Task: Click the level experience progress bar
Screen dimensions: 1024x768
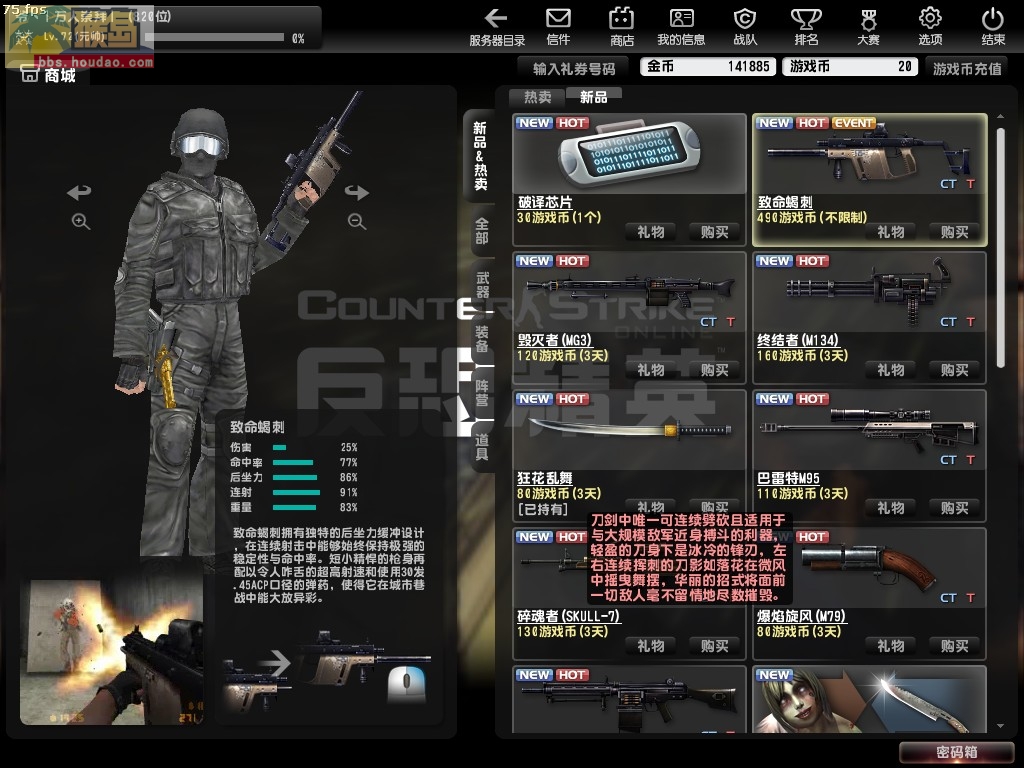Action: [214, 38]
